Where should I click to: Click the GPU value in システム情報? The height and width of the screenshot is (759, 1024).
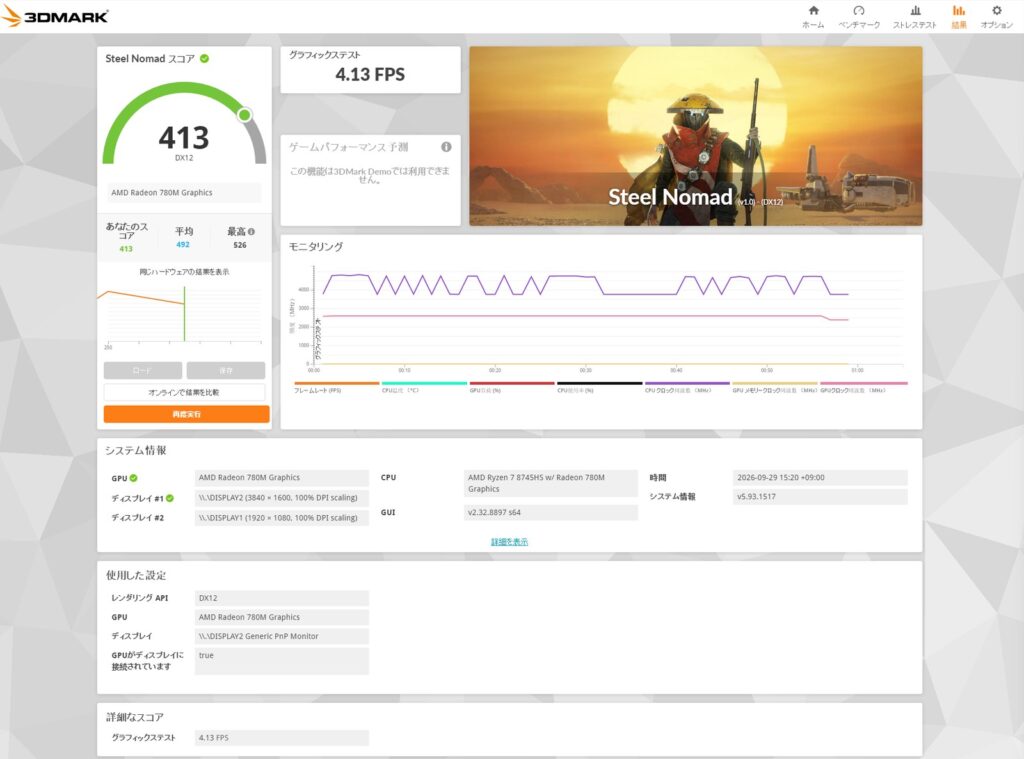tap(281, 478)
